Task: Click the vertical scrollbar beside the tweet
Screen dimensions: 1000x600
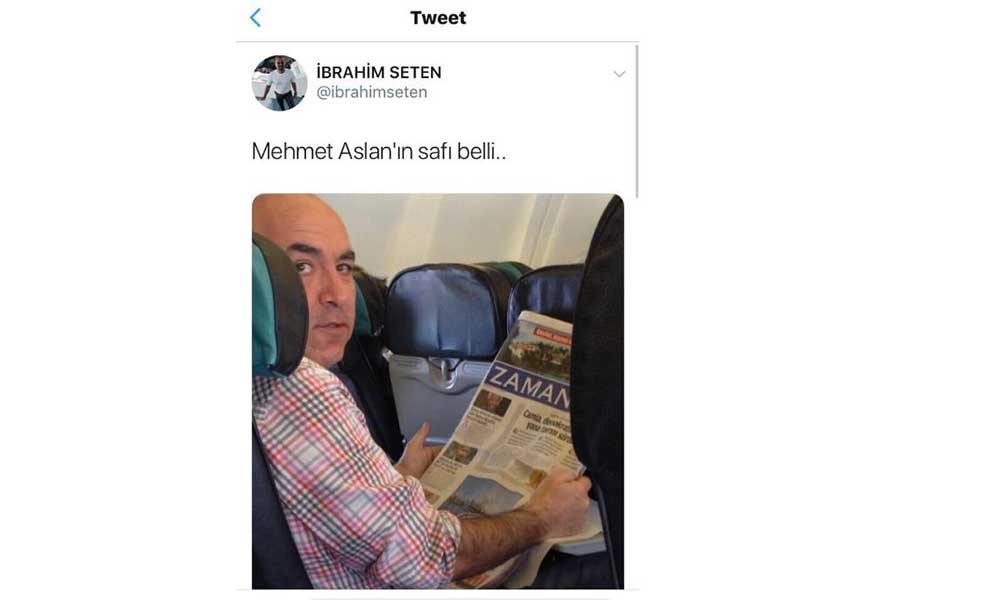Action: pos(637,121)
